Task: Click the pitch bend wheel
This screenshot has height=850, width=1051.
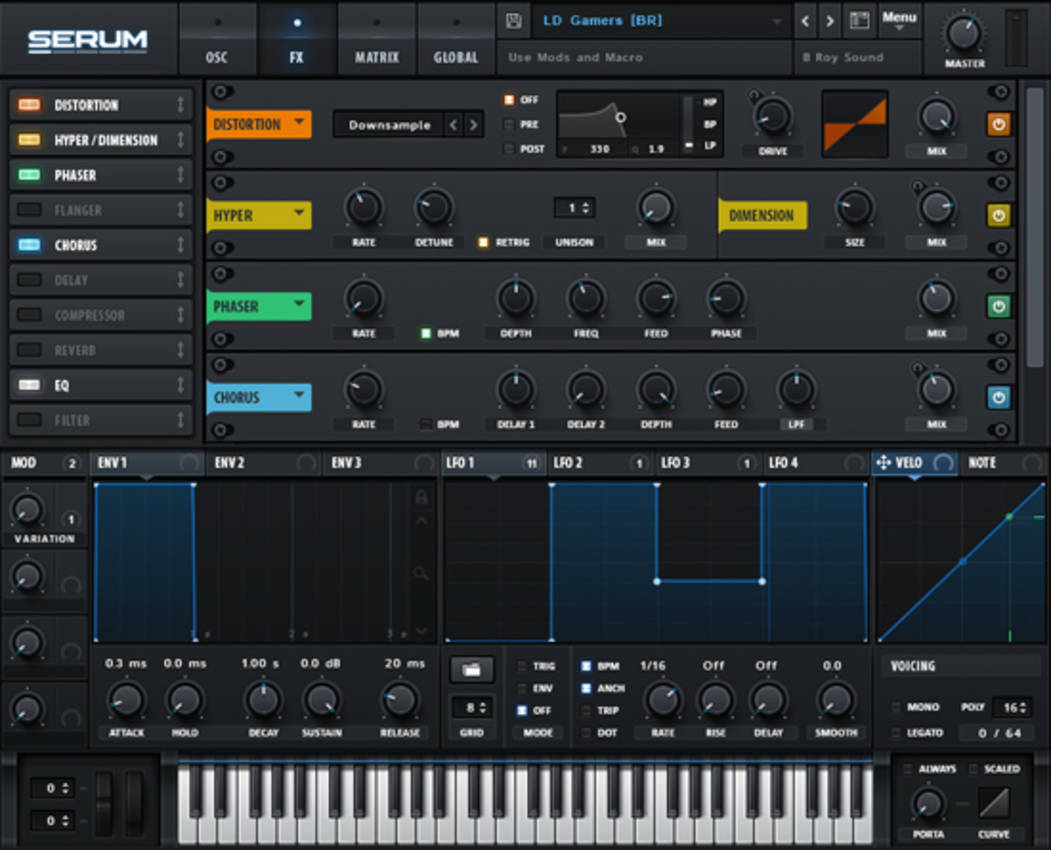Action: point(104,802)
